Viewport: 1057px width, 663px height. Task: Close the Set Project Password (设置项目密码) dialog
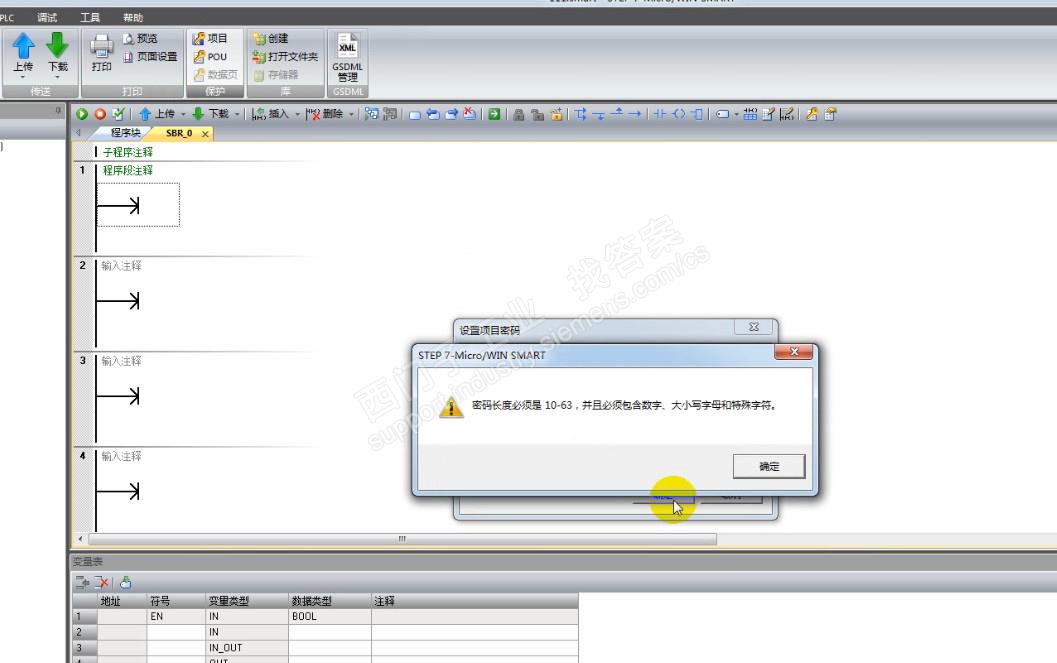point(754,327)
